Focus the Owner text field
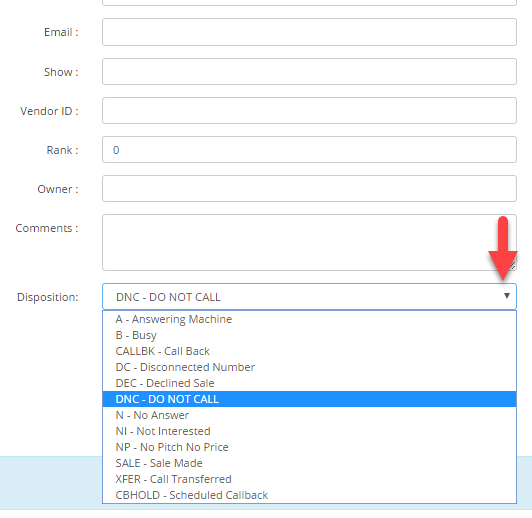This screenshot has height=518, width=532. (309, 189)
